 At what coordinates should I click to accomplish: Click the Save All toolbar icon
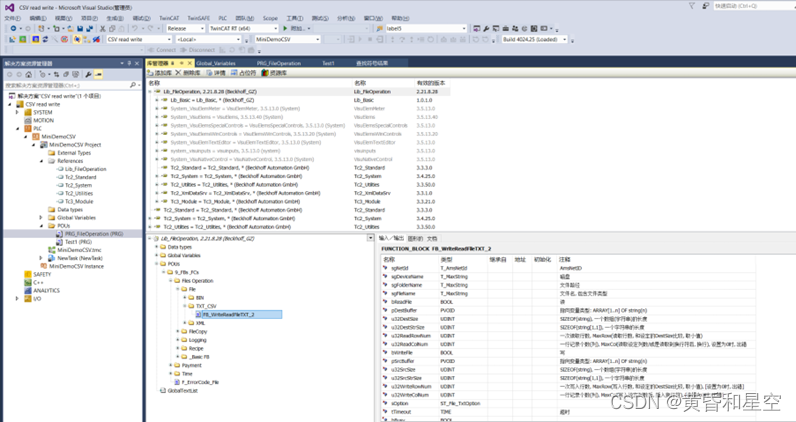tap(89, 28)
